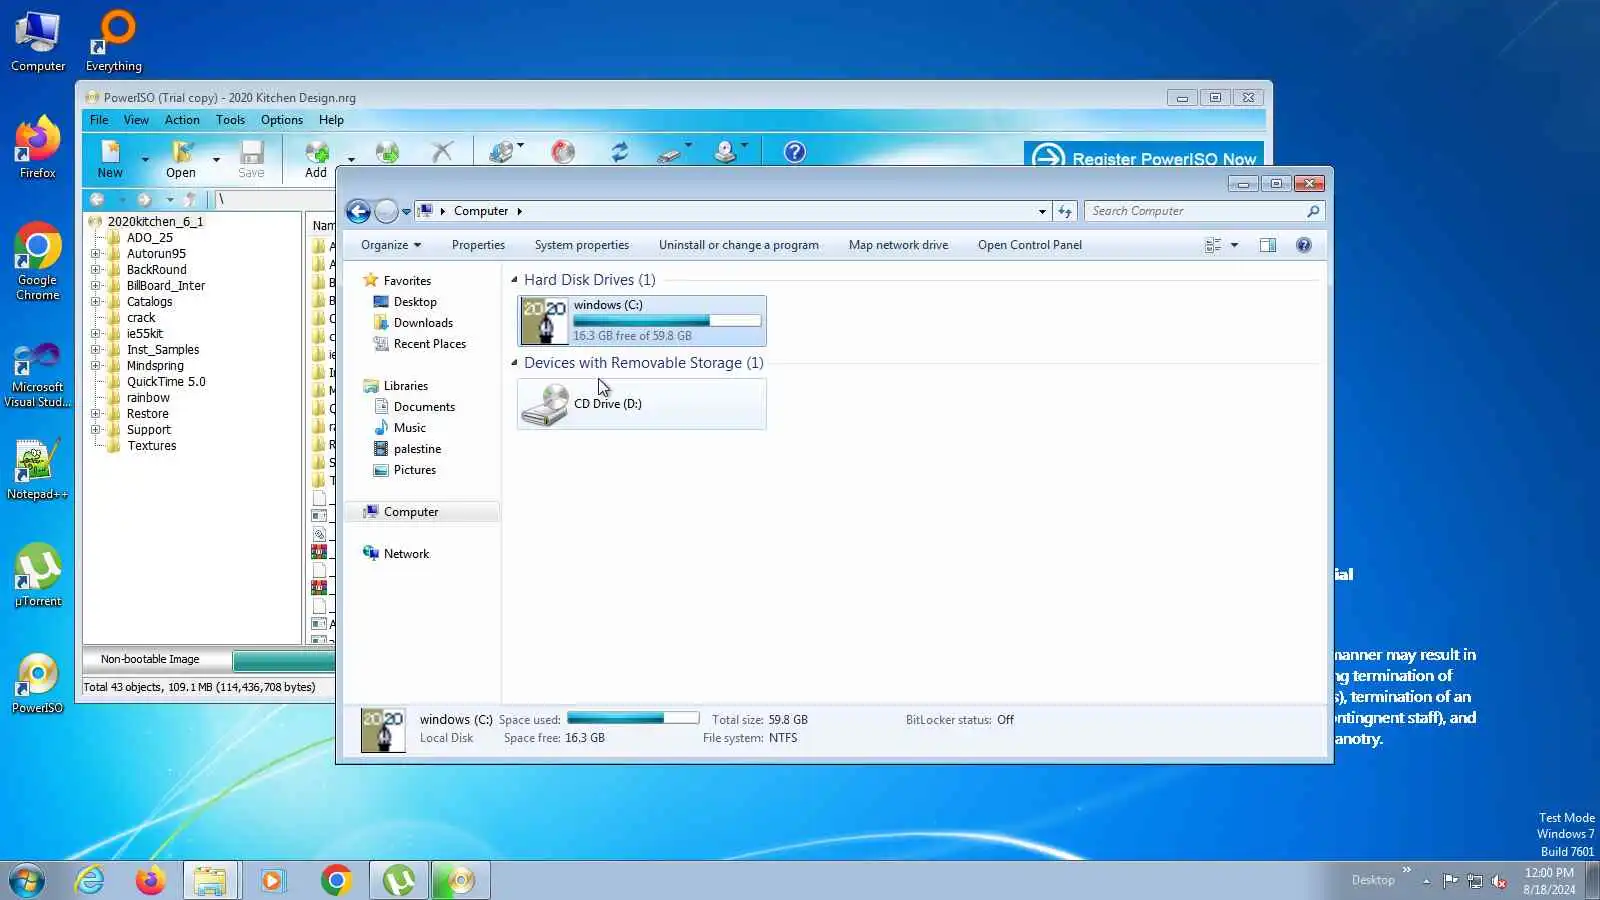Click Properties in Explorer command bar
1600x900 pixels.
coord(478,245)
